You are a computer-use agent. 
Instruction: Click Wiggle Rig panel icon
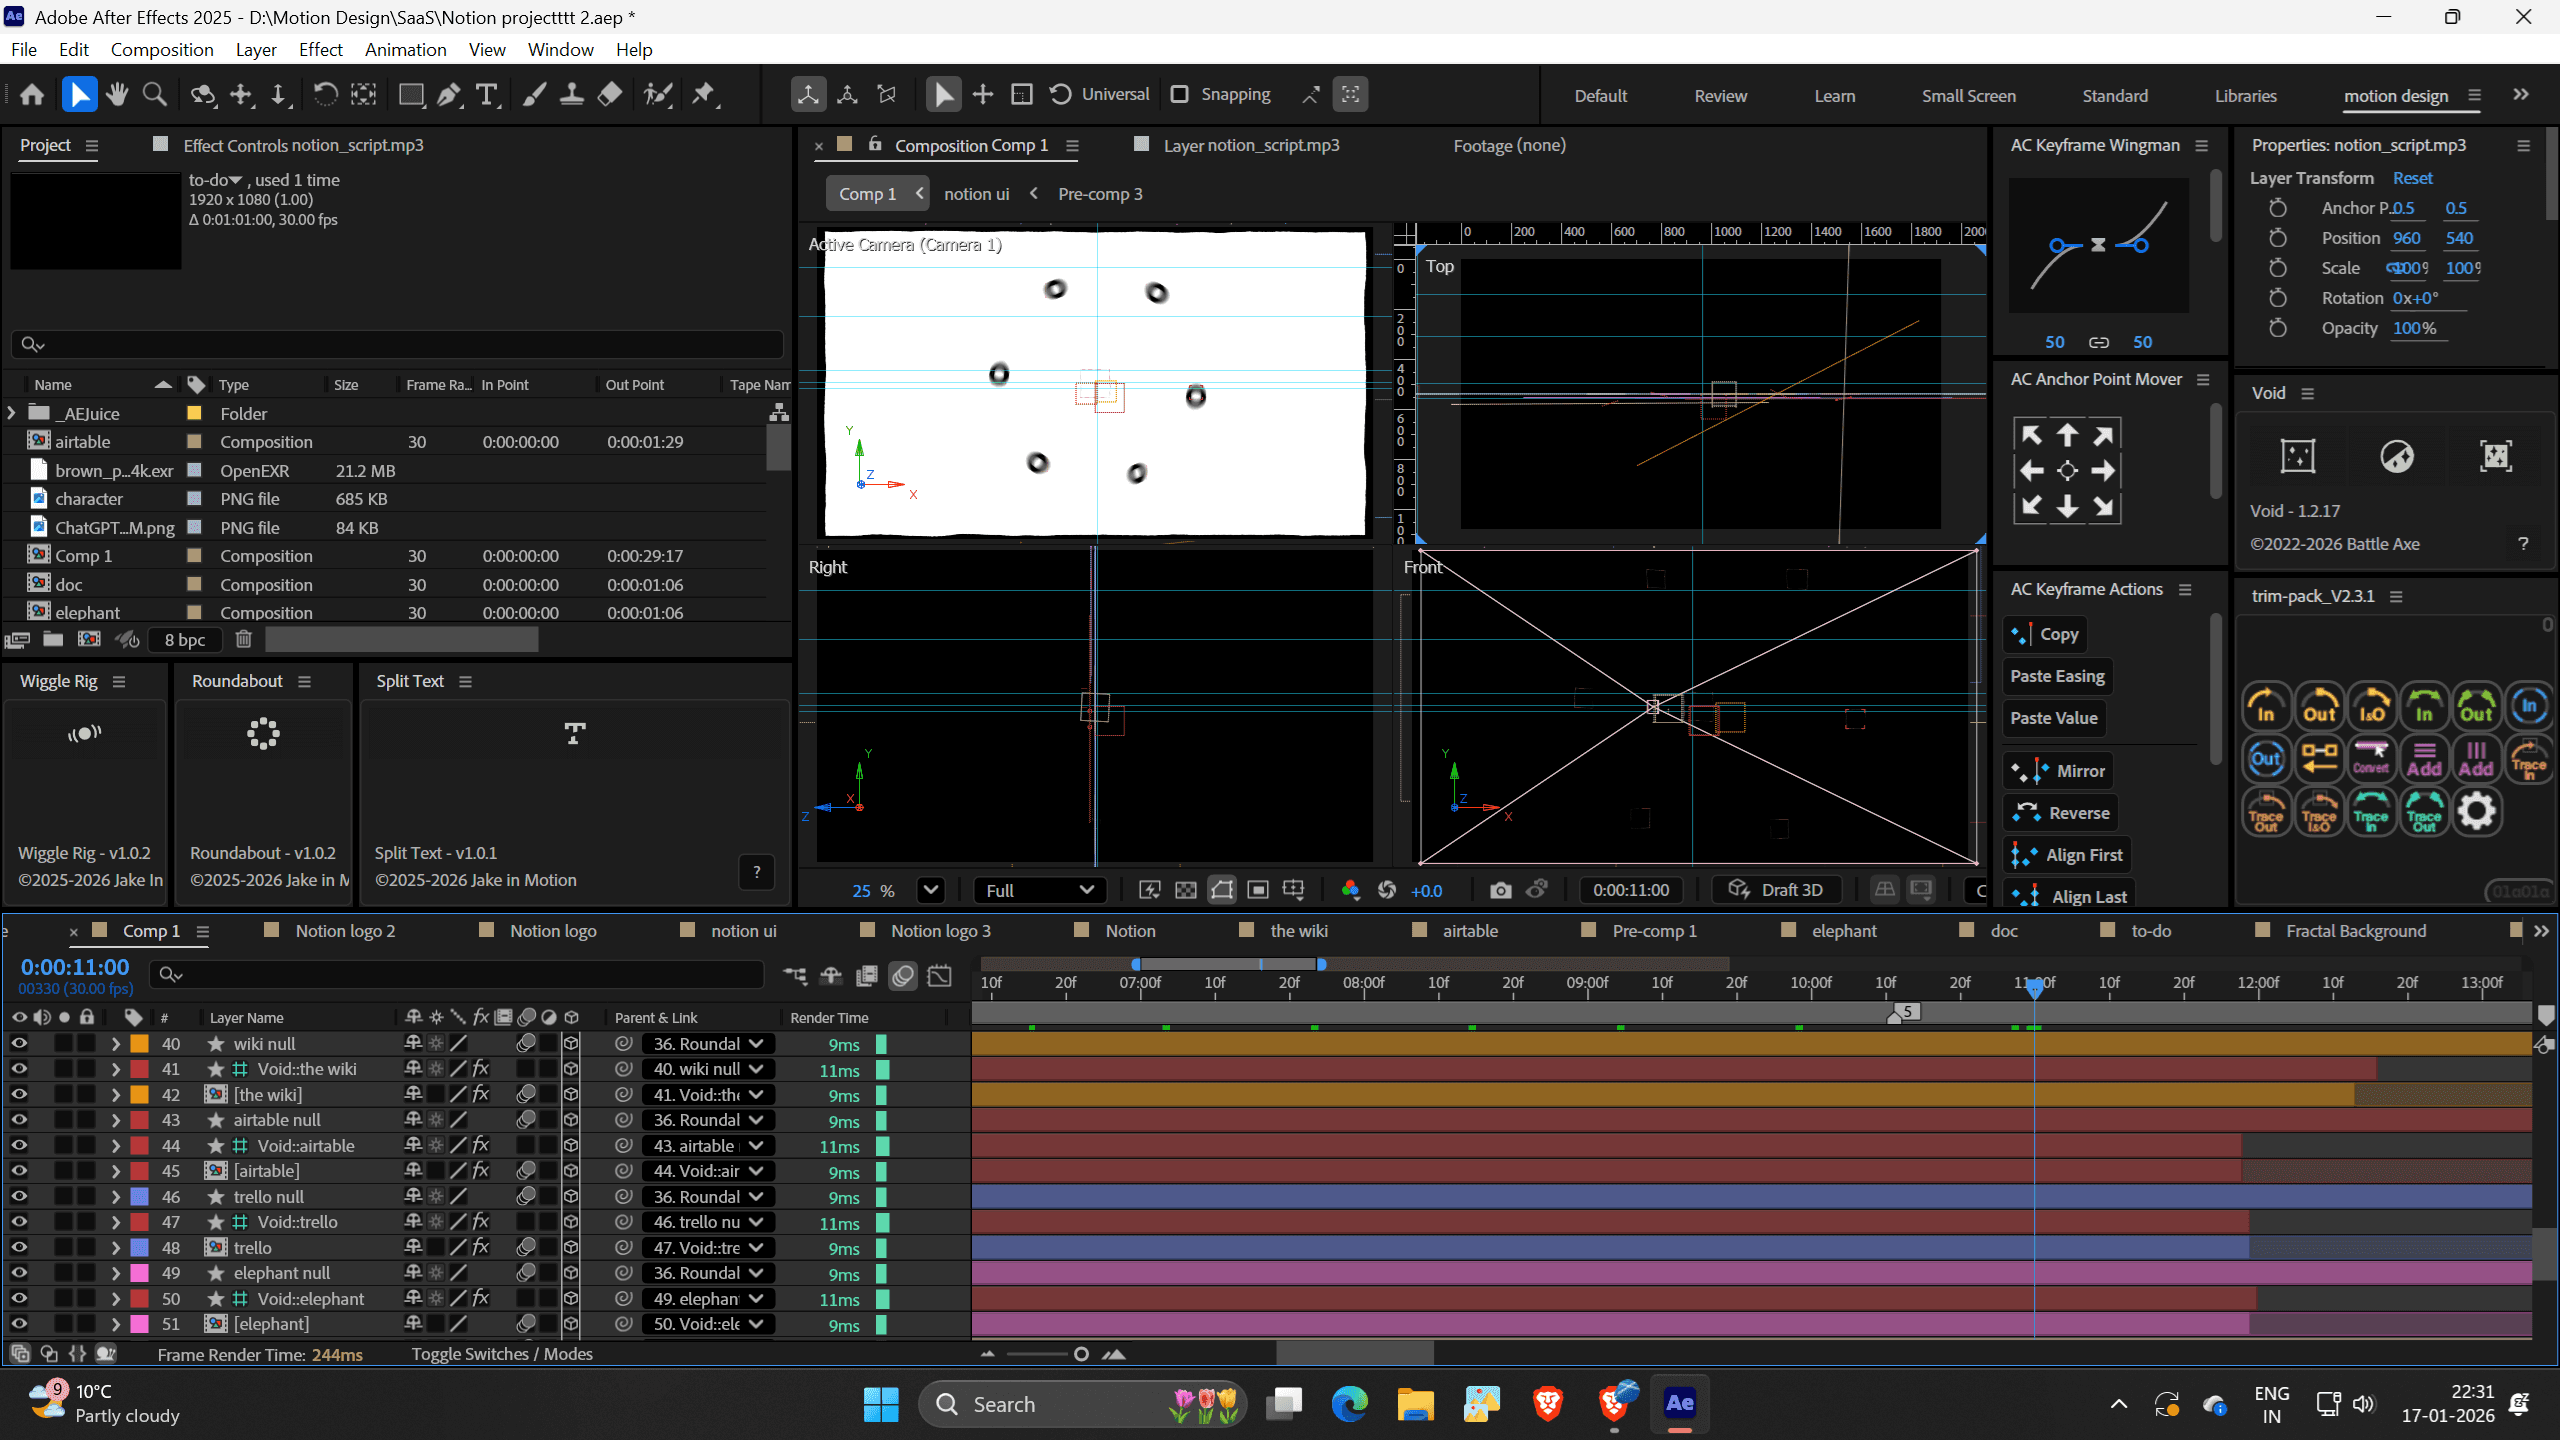coord(84,734)
